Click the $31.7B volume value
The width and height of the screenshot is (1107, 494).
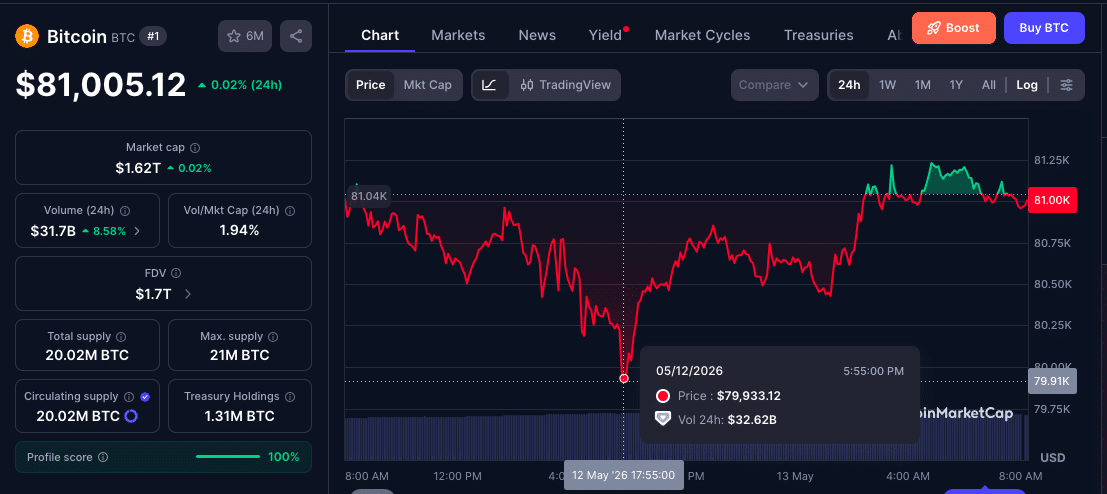click(x=53, y=231)
